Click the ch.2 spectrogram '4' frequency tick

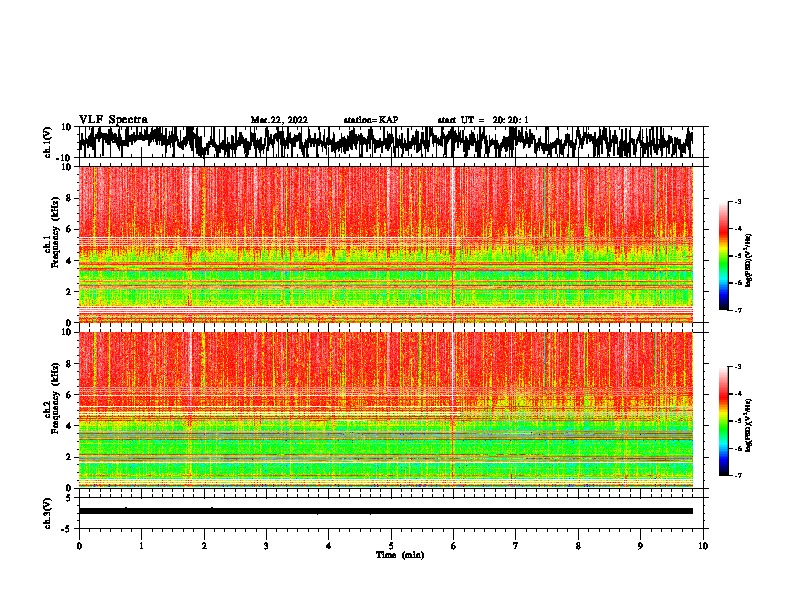(69, 426)
